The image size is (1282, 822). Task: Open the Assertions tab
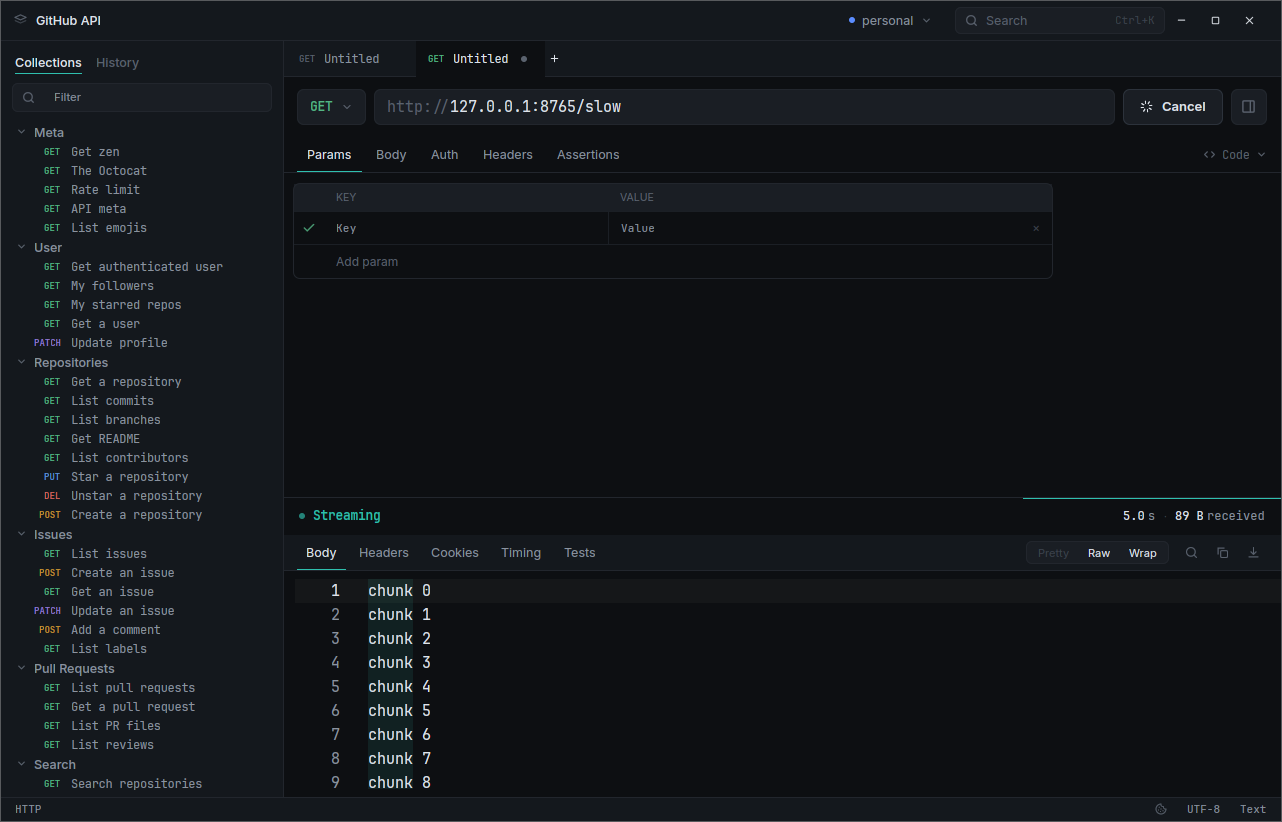tap(588, 155)
